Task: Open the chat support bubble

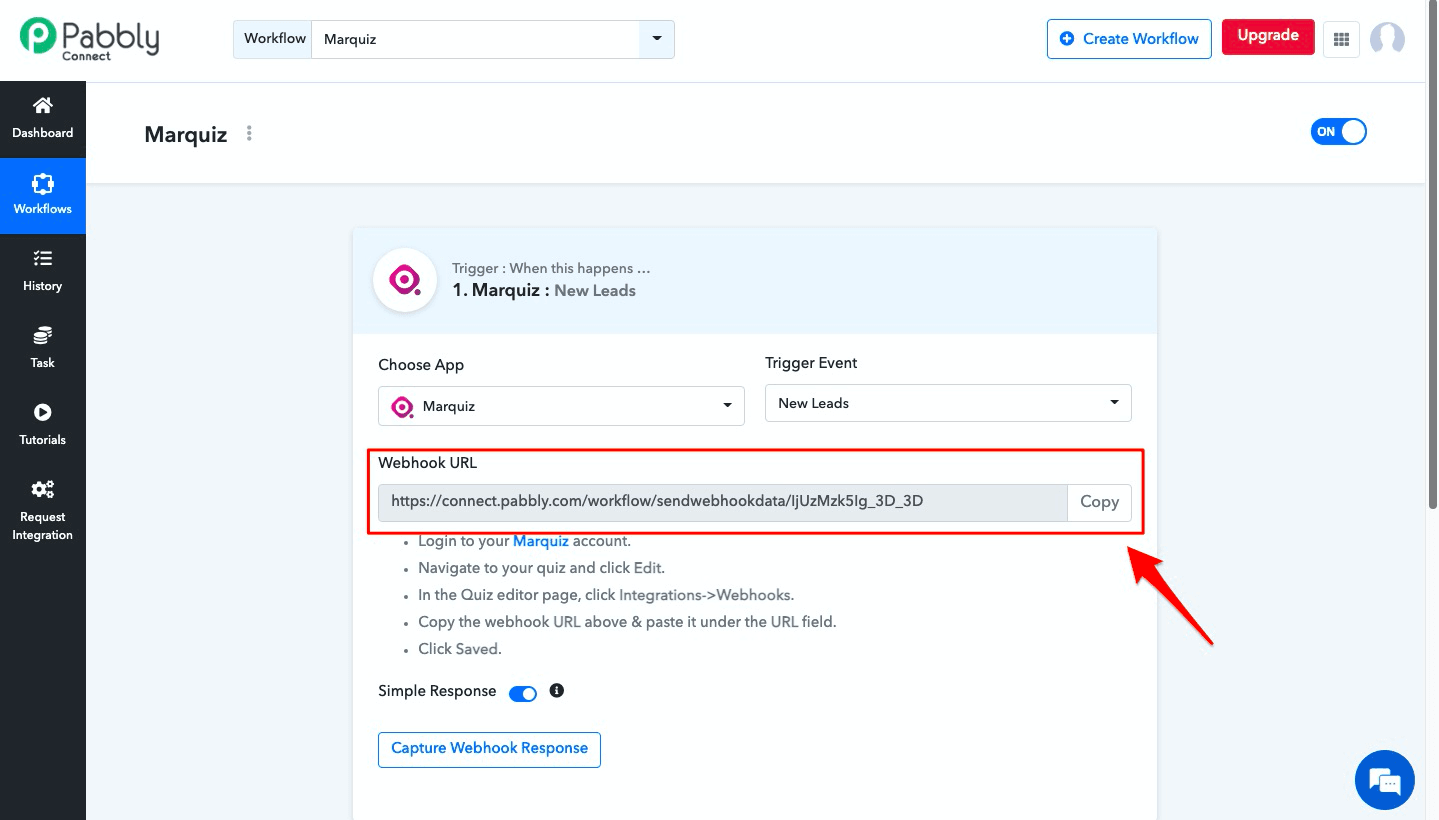Action: tap(1385, 780)
